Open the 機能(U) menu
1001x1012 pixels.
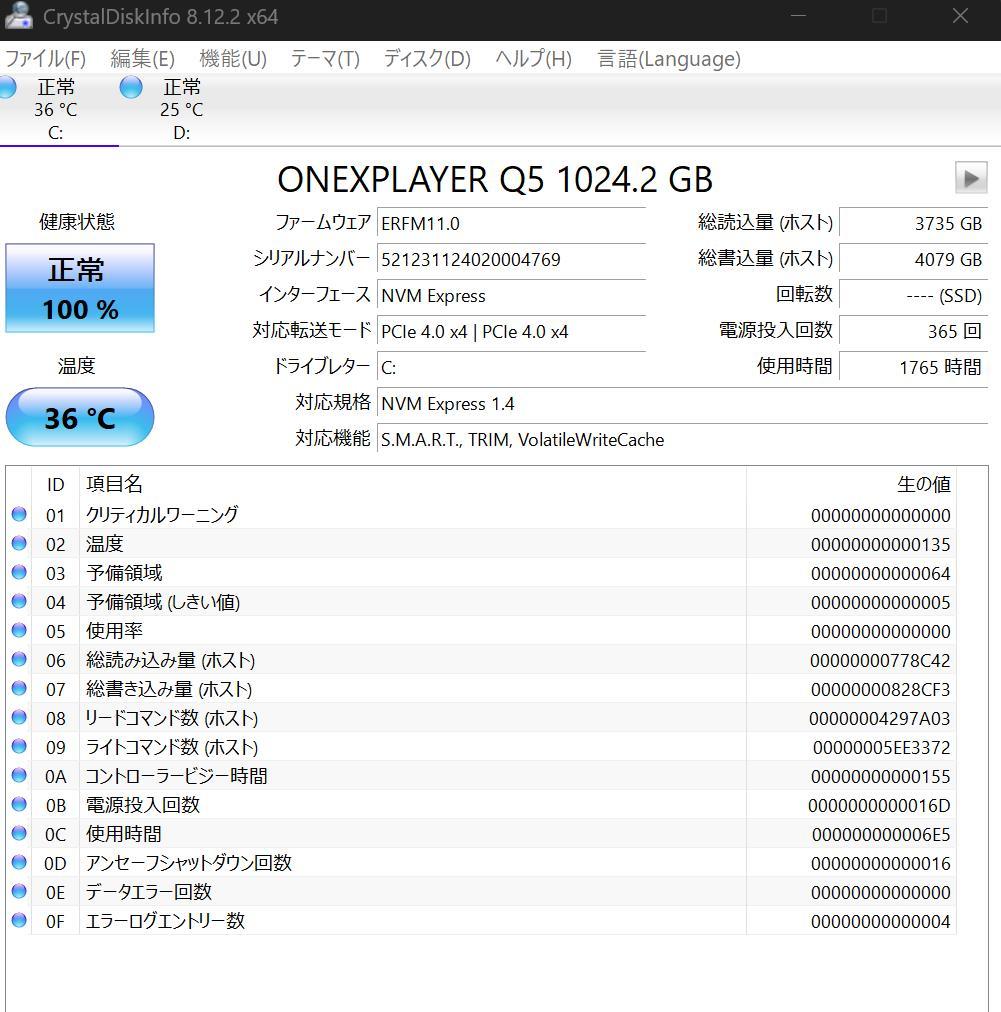[233, 59]
